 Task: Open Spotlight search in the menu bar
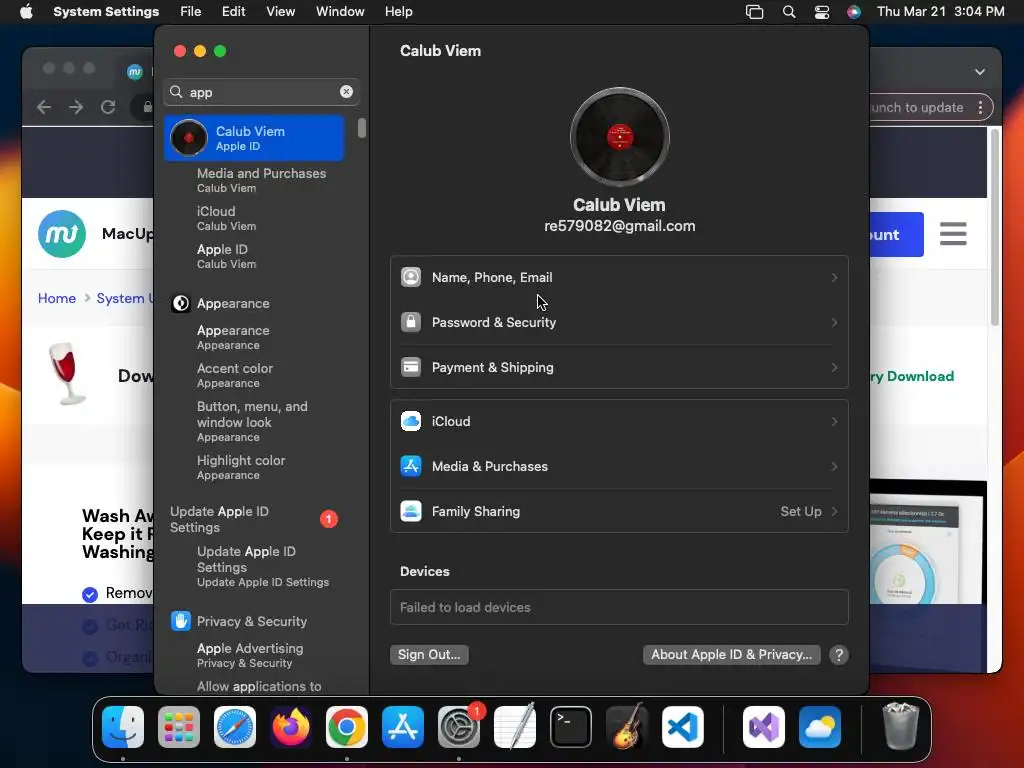789,12
